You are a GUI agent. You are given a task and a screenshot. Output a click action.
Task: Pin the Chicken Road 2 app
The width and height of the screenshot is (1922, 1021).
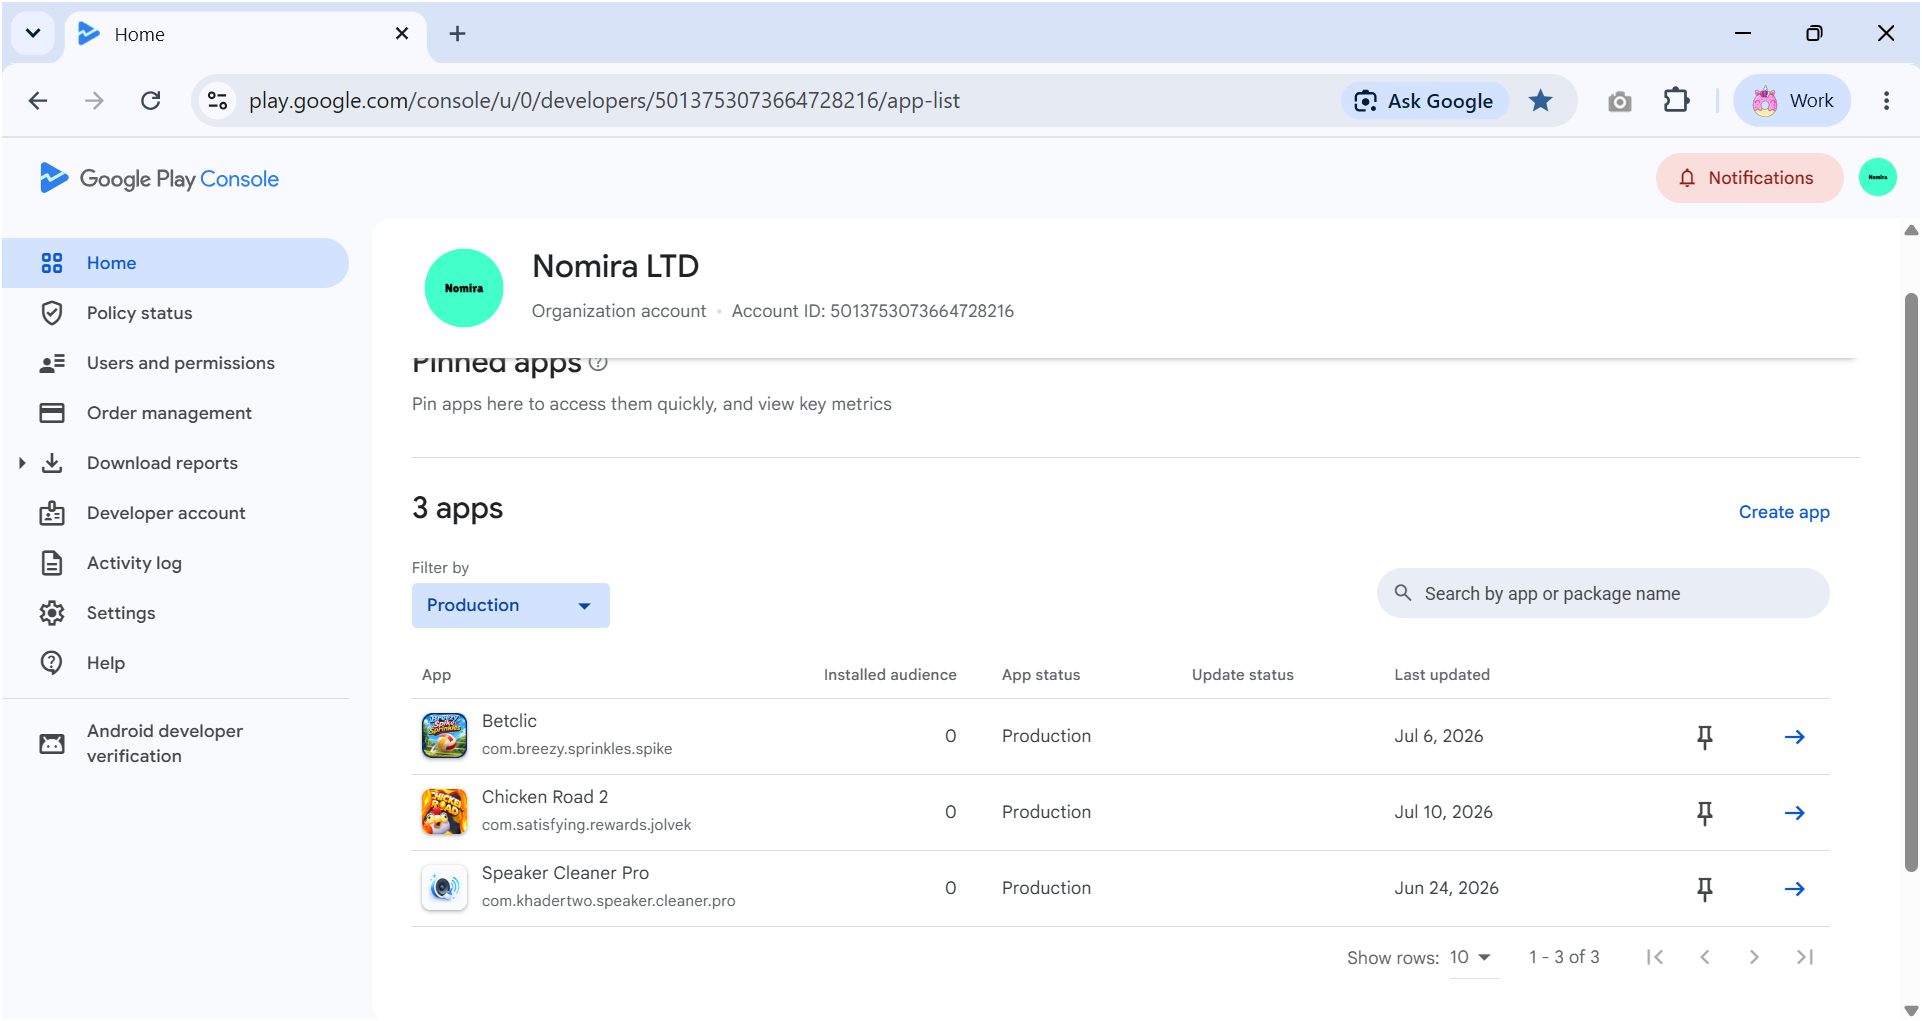1705,813
